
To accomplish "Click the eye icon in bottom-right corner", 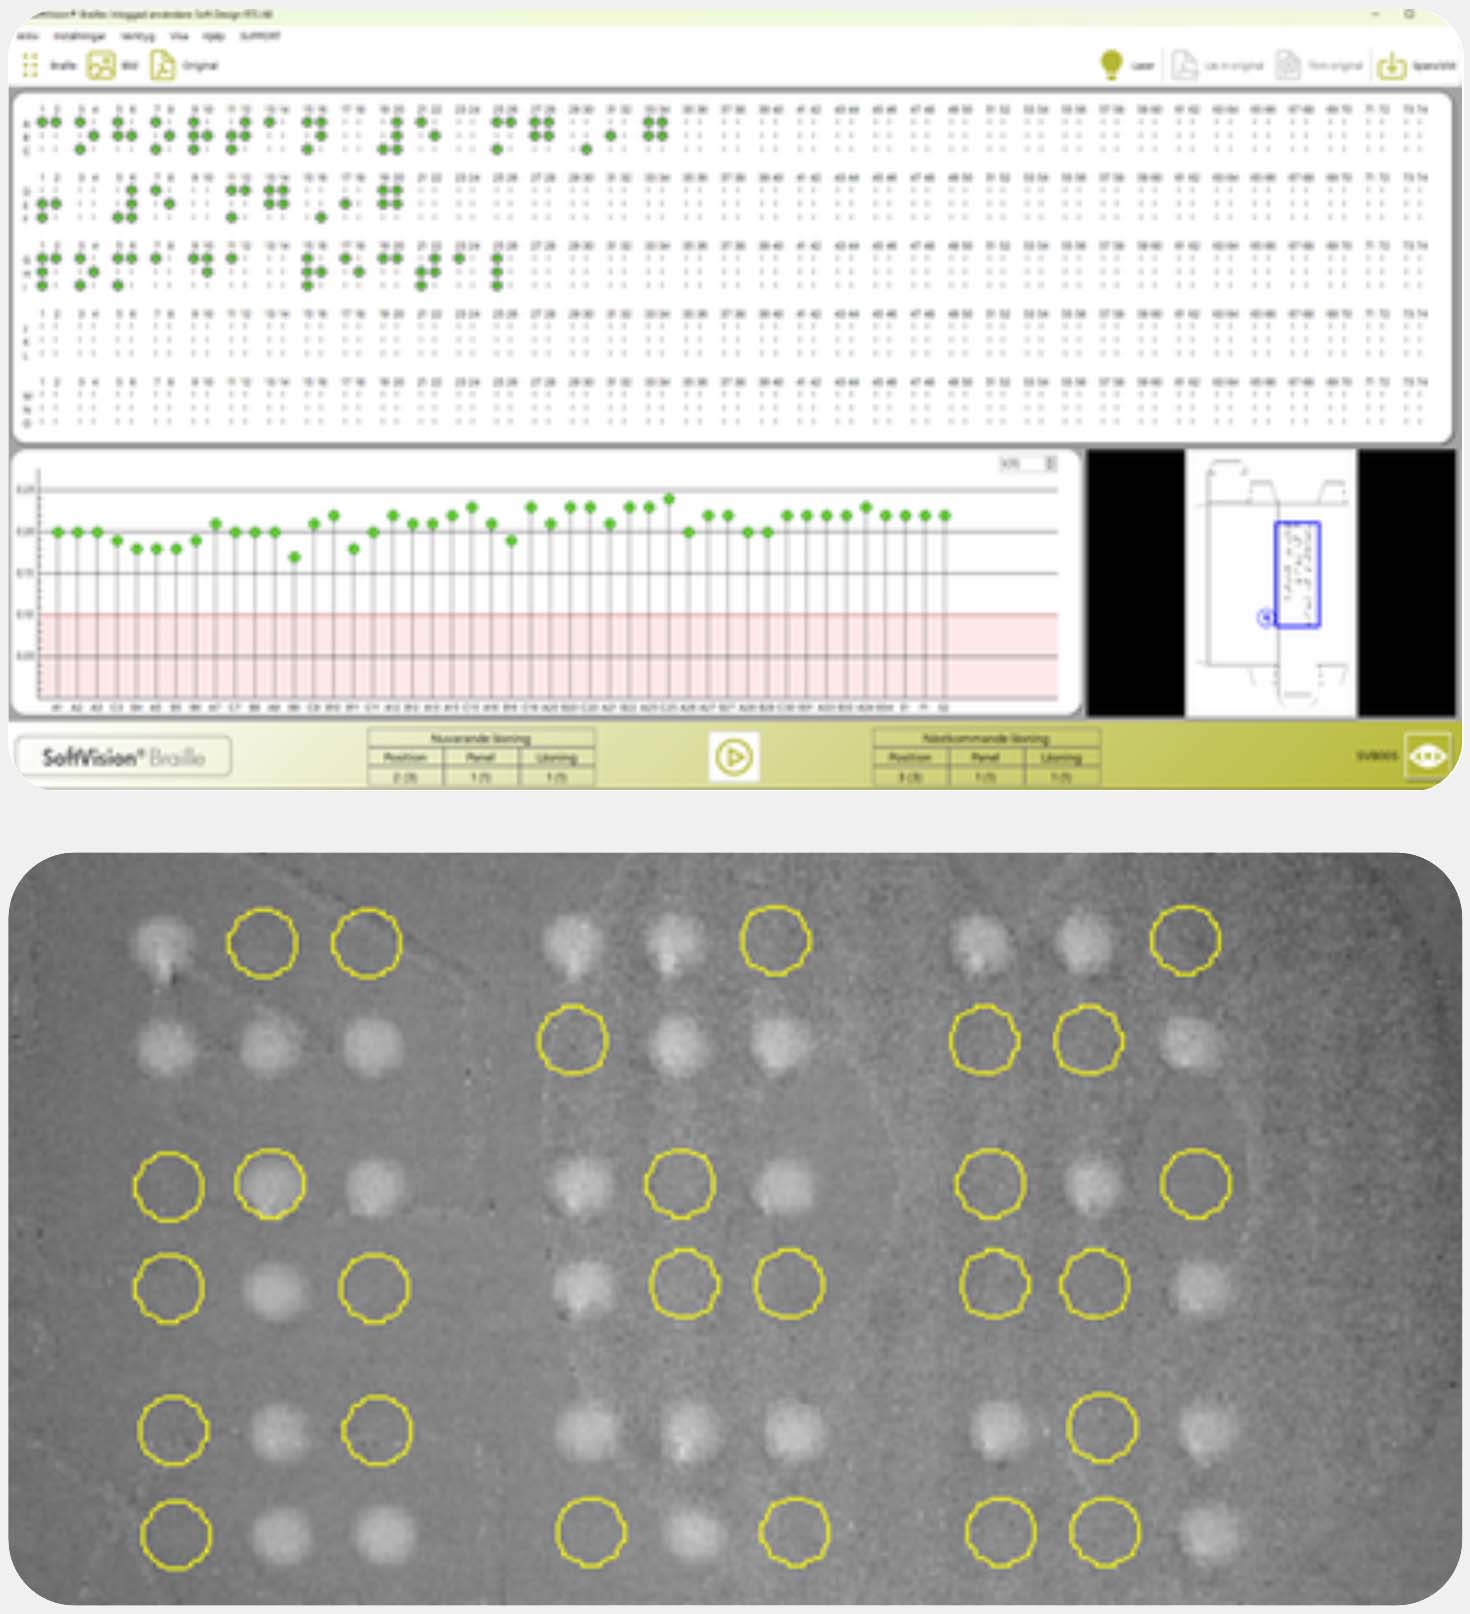I will (1427, 756).
